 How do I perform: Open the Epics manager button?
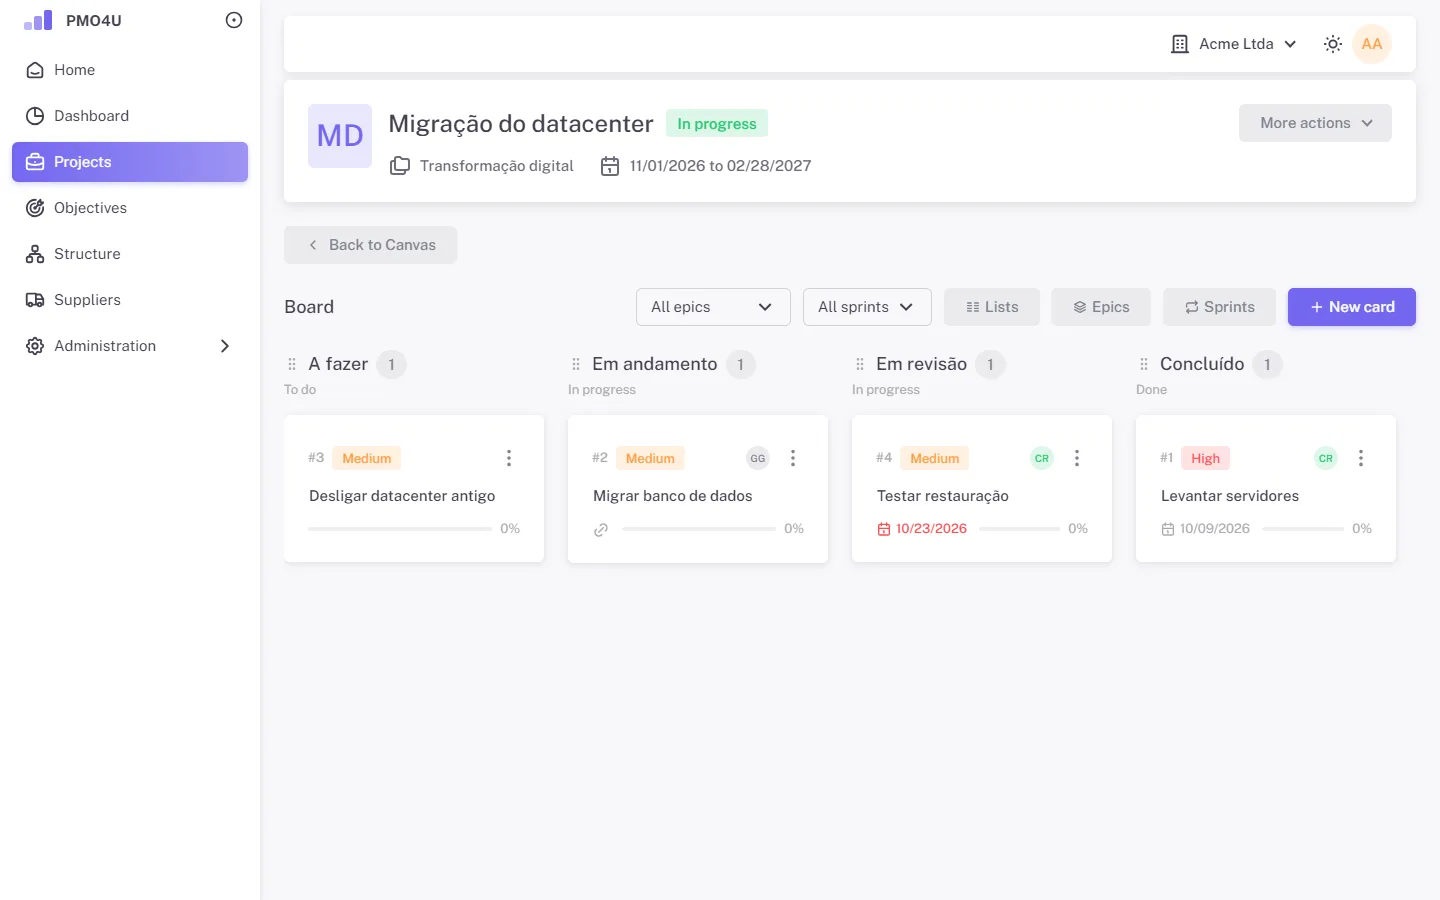[x=1101, y=307]
